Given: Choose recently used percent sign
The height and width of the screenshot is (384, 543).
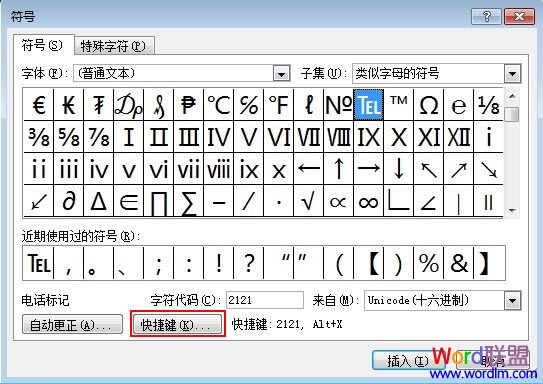Looking at the screenshot, I should click(x=429, y=263).
